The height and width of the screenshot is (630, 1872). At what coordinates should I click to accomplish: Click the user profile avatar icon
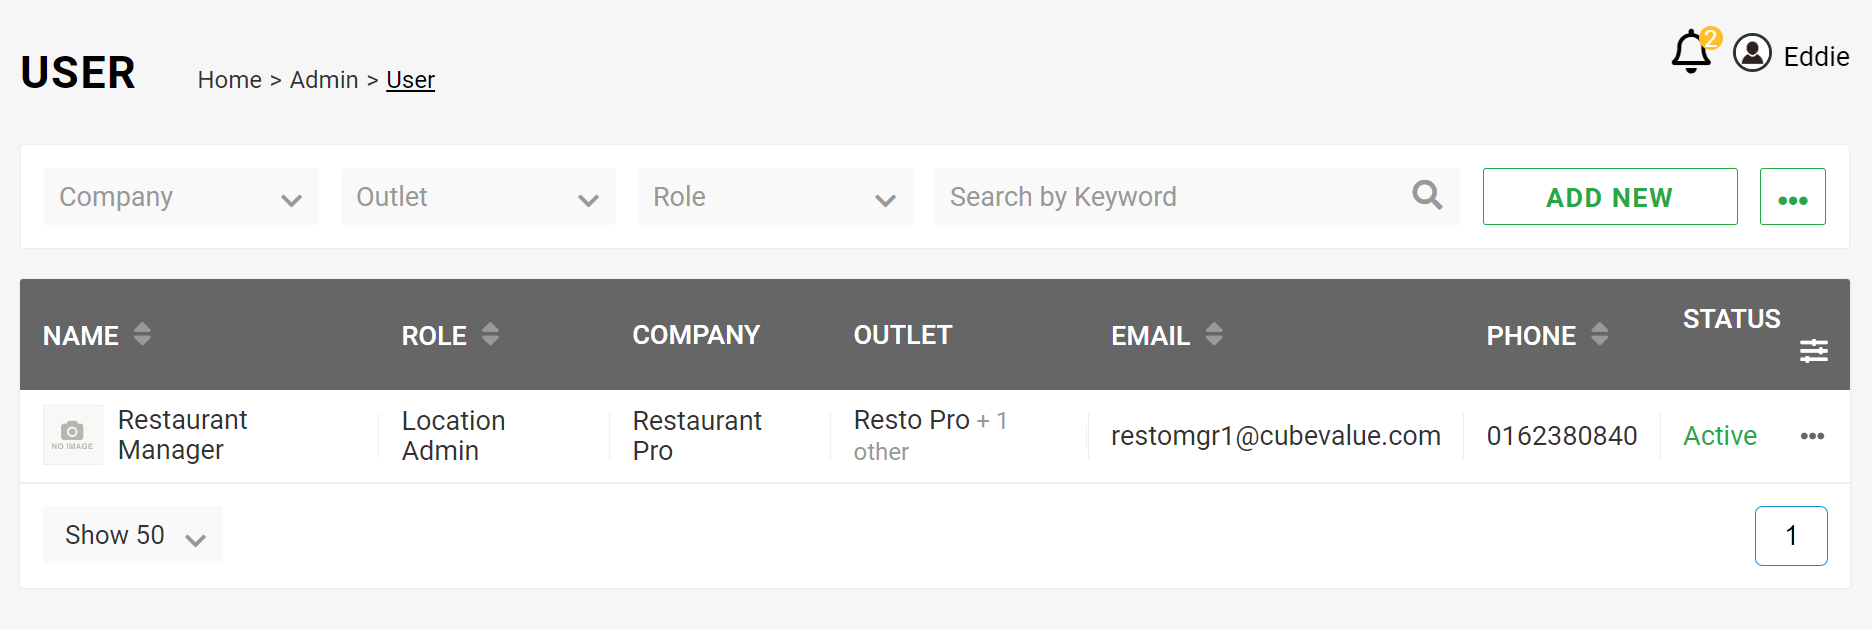1752,55
